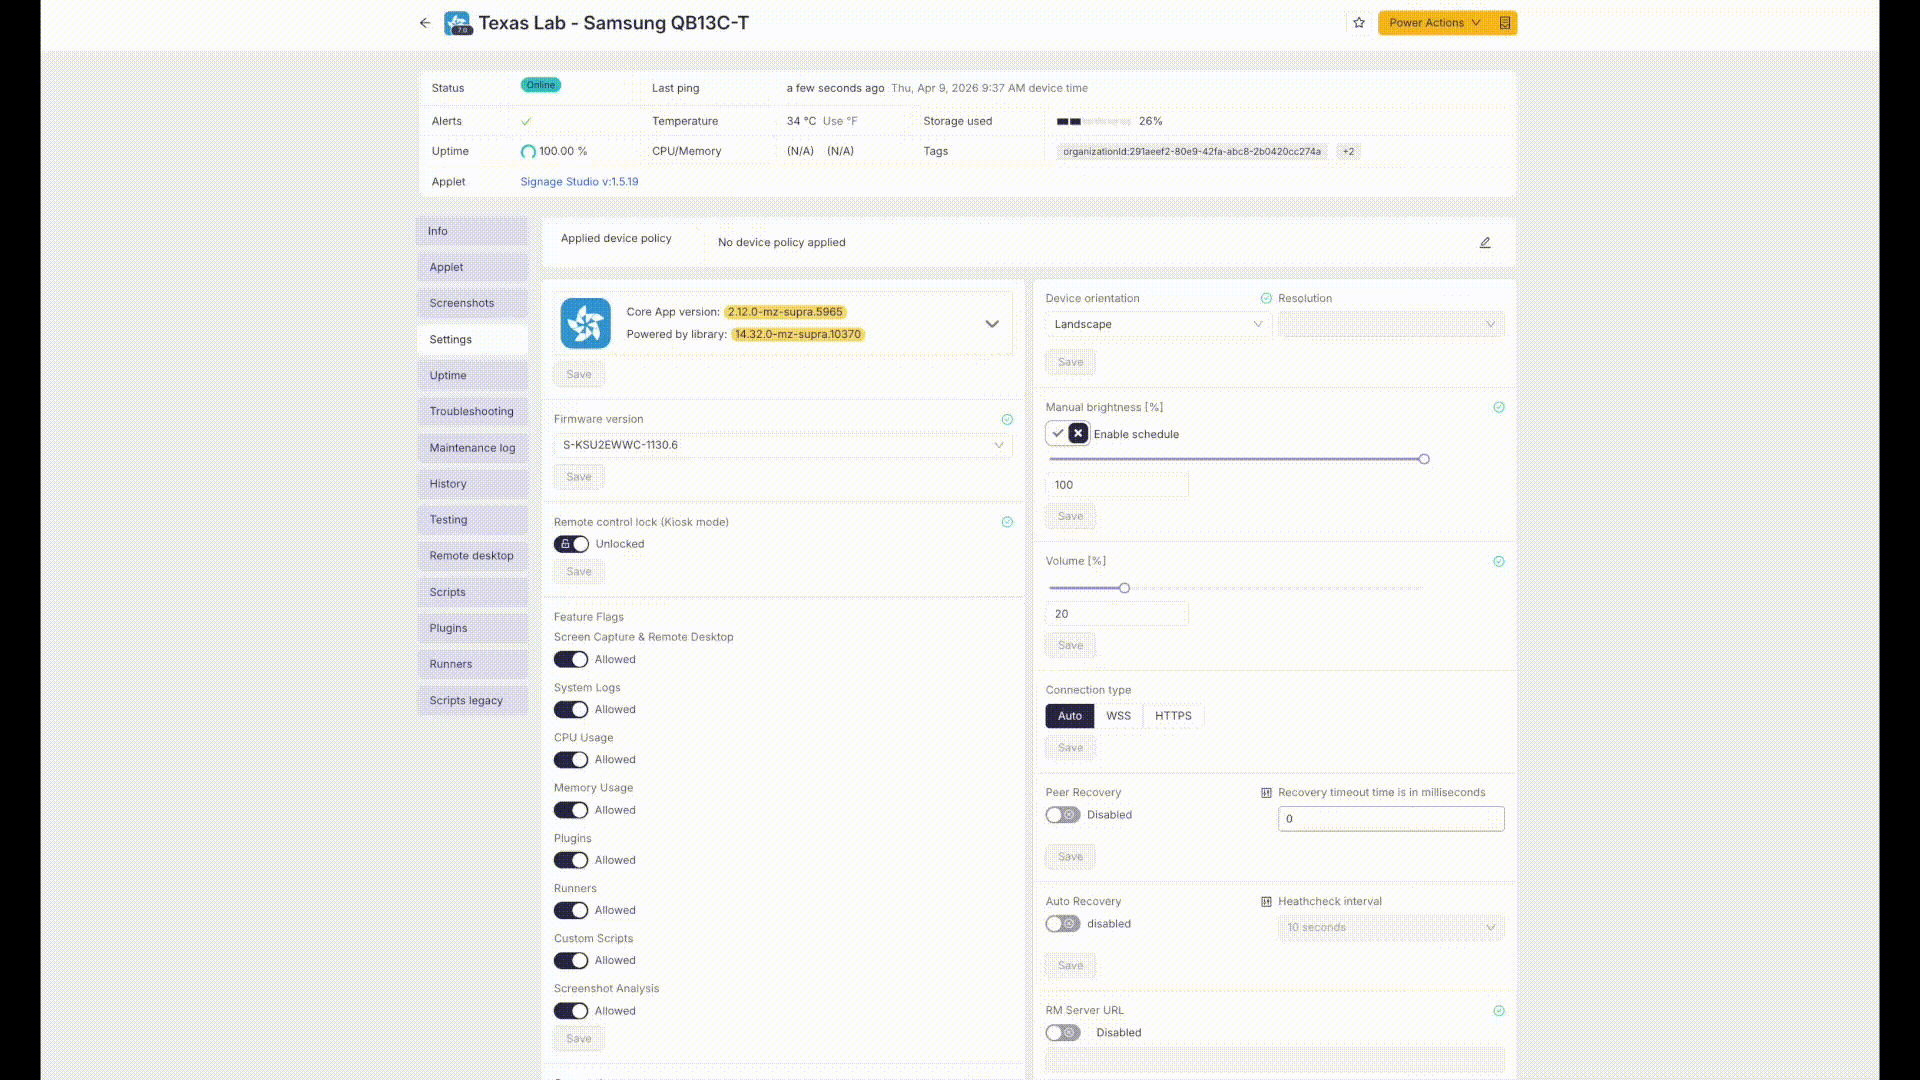
Task: Click the RM Server URL status check icon
Action: tap(1499, 1011)
